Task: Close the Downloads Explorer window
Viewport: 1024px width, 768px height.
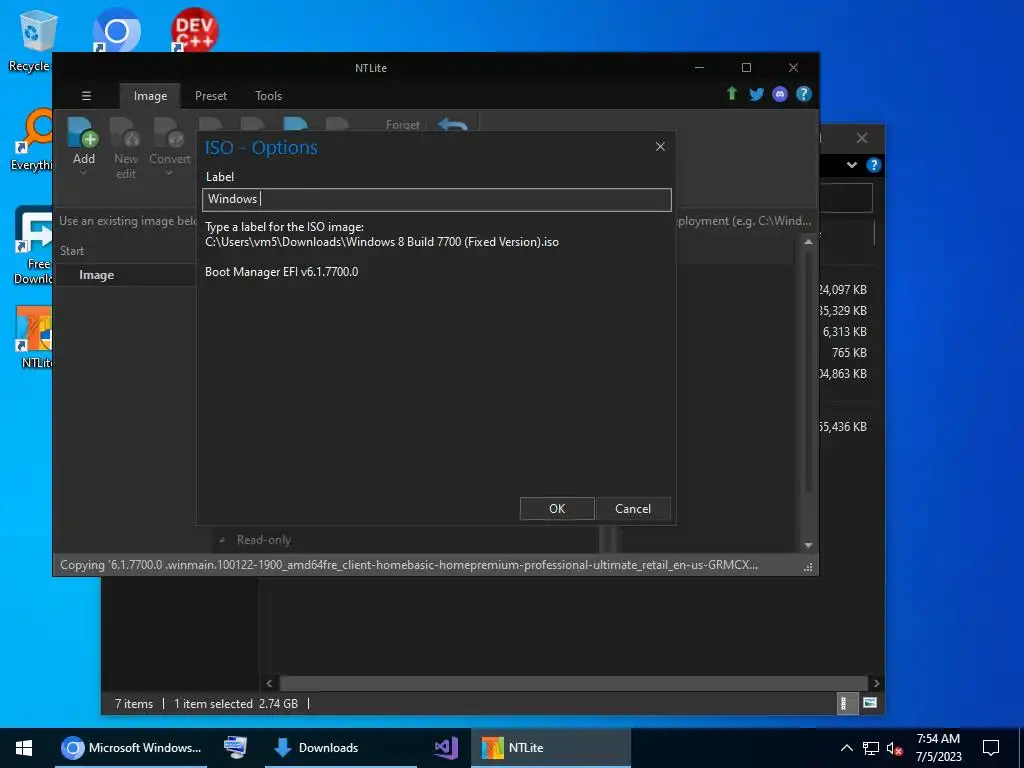Action: coord(862,138)
